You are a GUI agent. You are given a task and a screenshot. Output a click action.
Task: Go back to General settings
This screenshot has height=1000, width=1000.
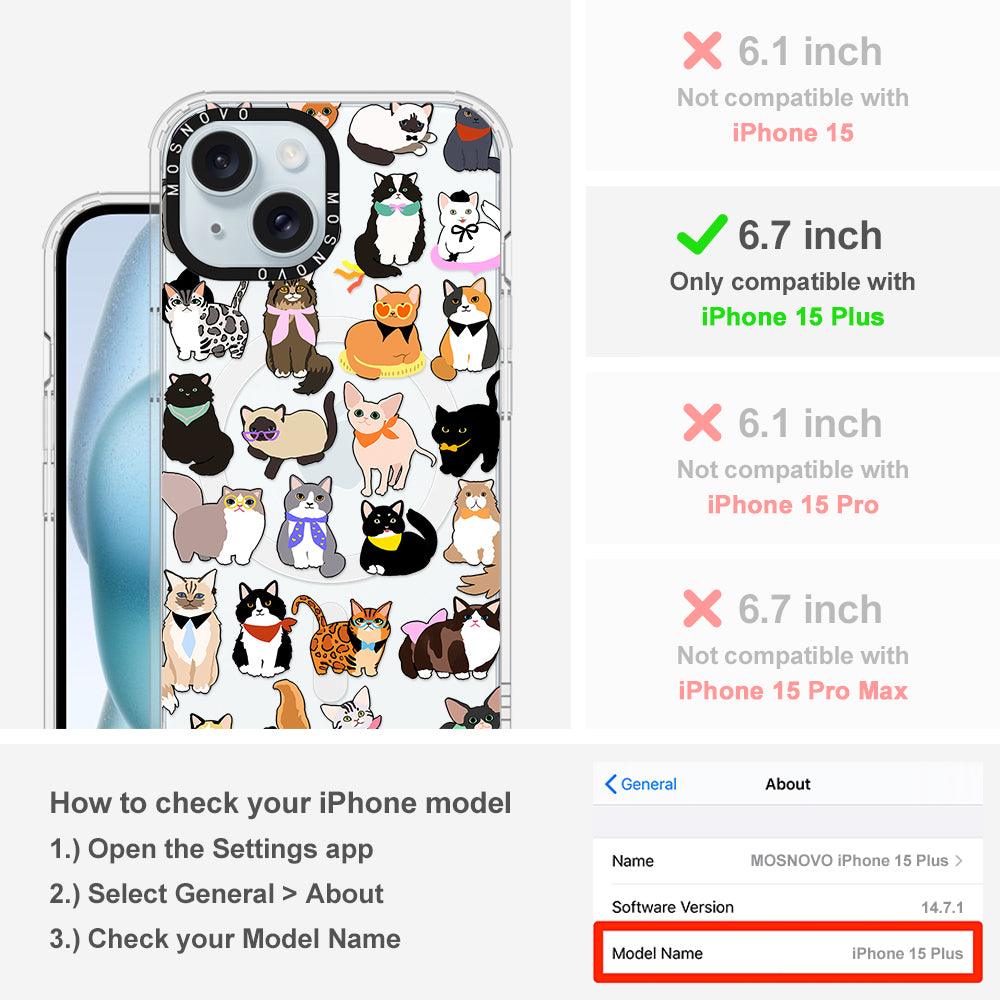tap(641, 784)
